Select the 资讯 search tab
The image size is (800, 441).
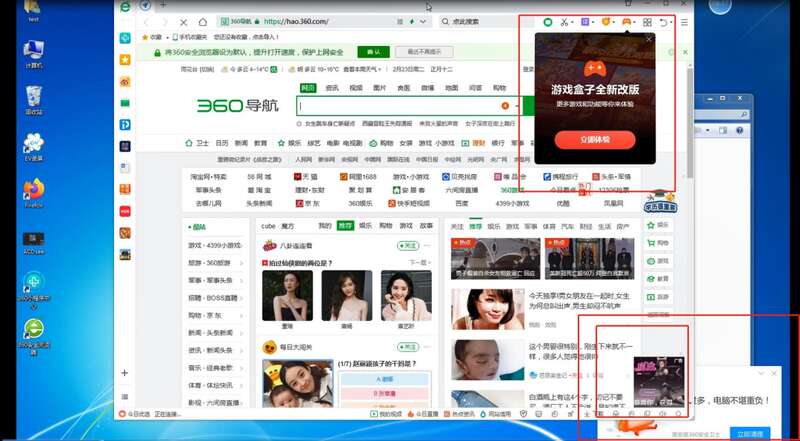click(x=332, y=88)
